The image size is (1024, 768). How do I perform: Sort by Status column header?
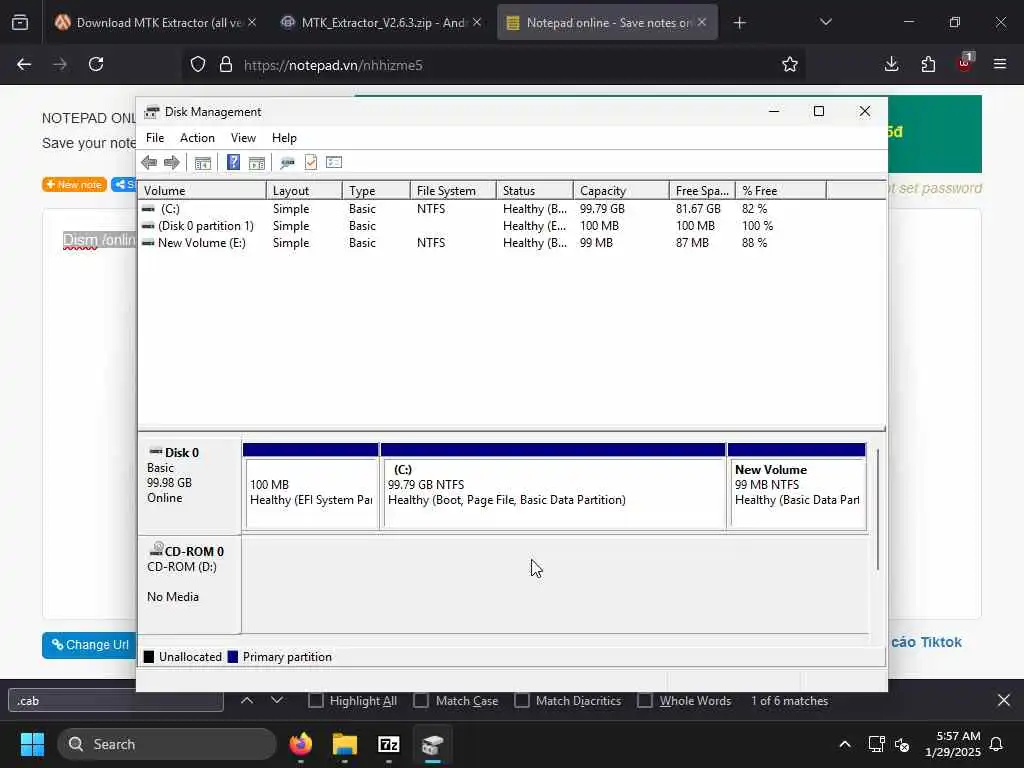tap(535, 191)
